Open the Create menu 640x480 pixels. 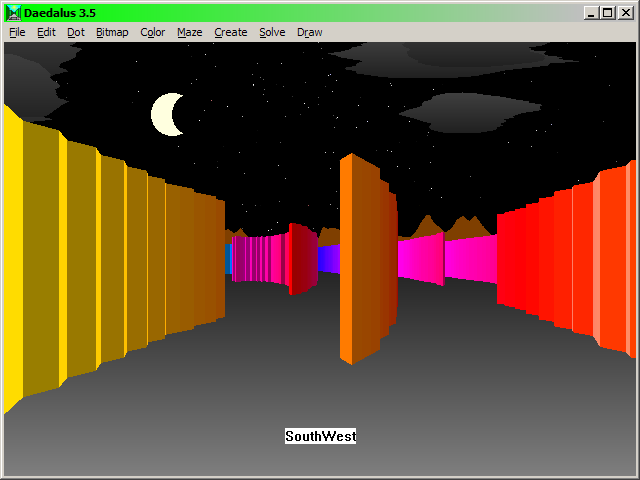230,32
